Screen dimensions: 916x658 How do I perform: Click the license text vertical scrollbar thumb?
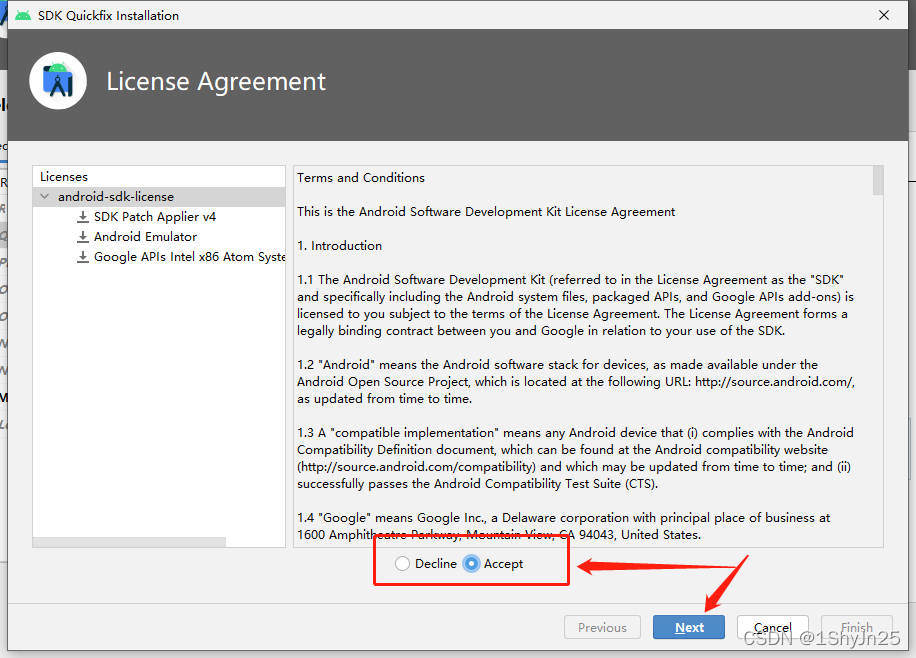tap(878, 180)
